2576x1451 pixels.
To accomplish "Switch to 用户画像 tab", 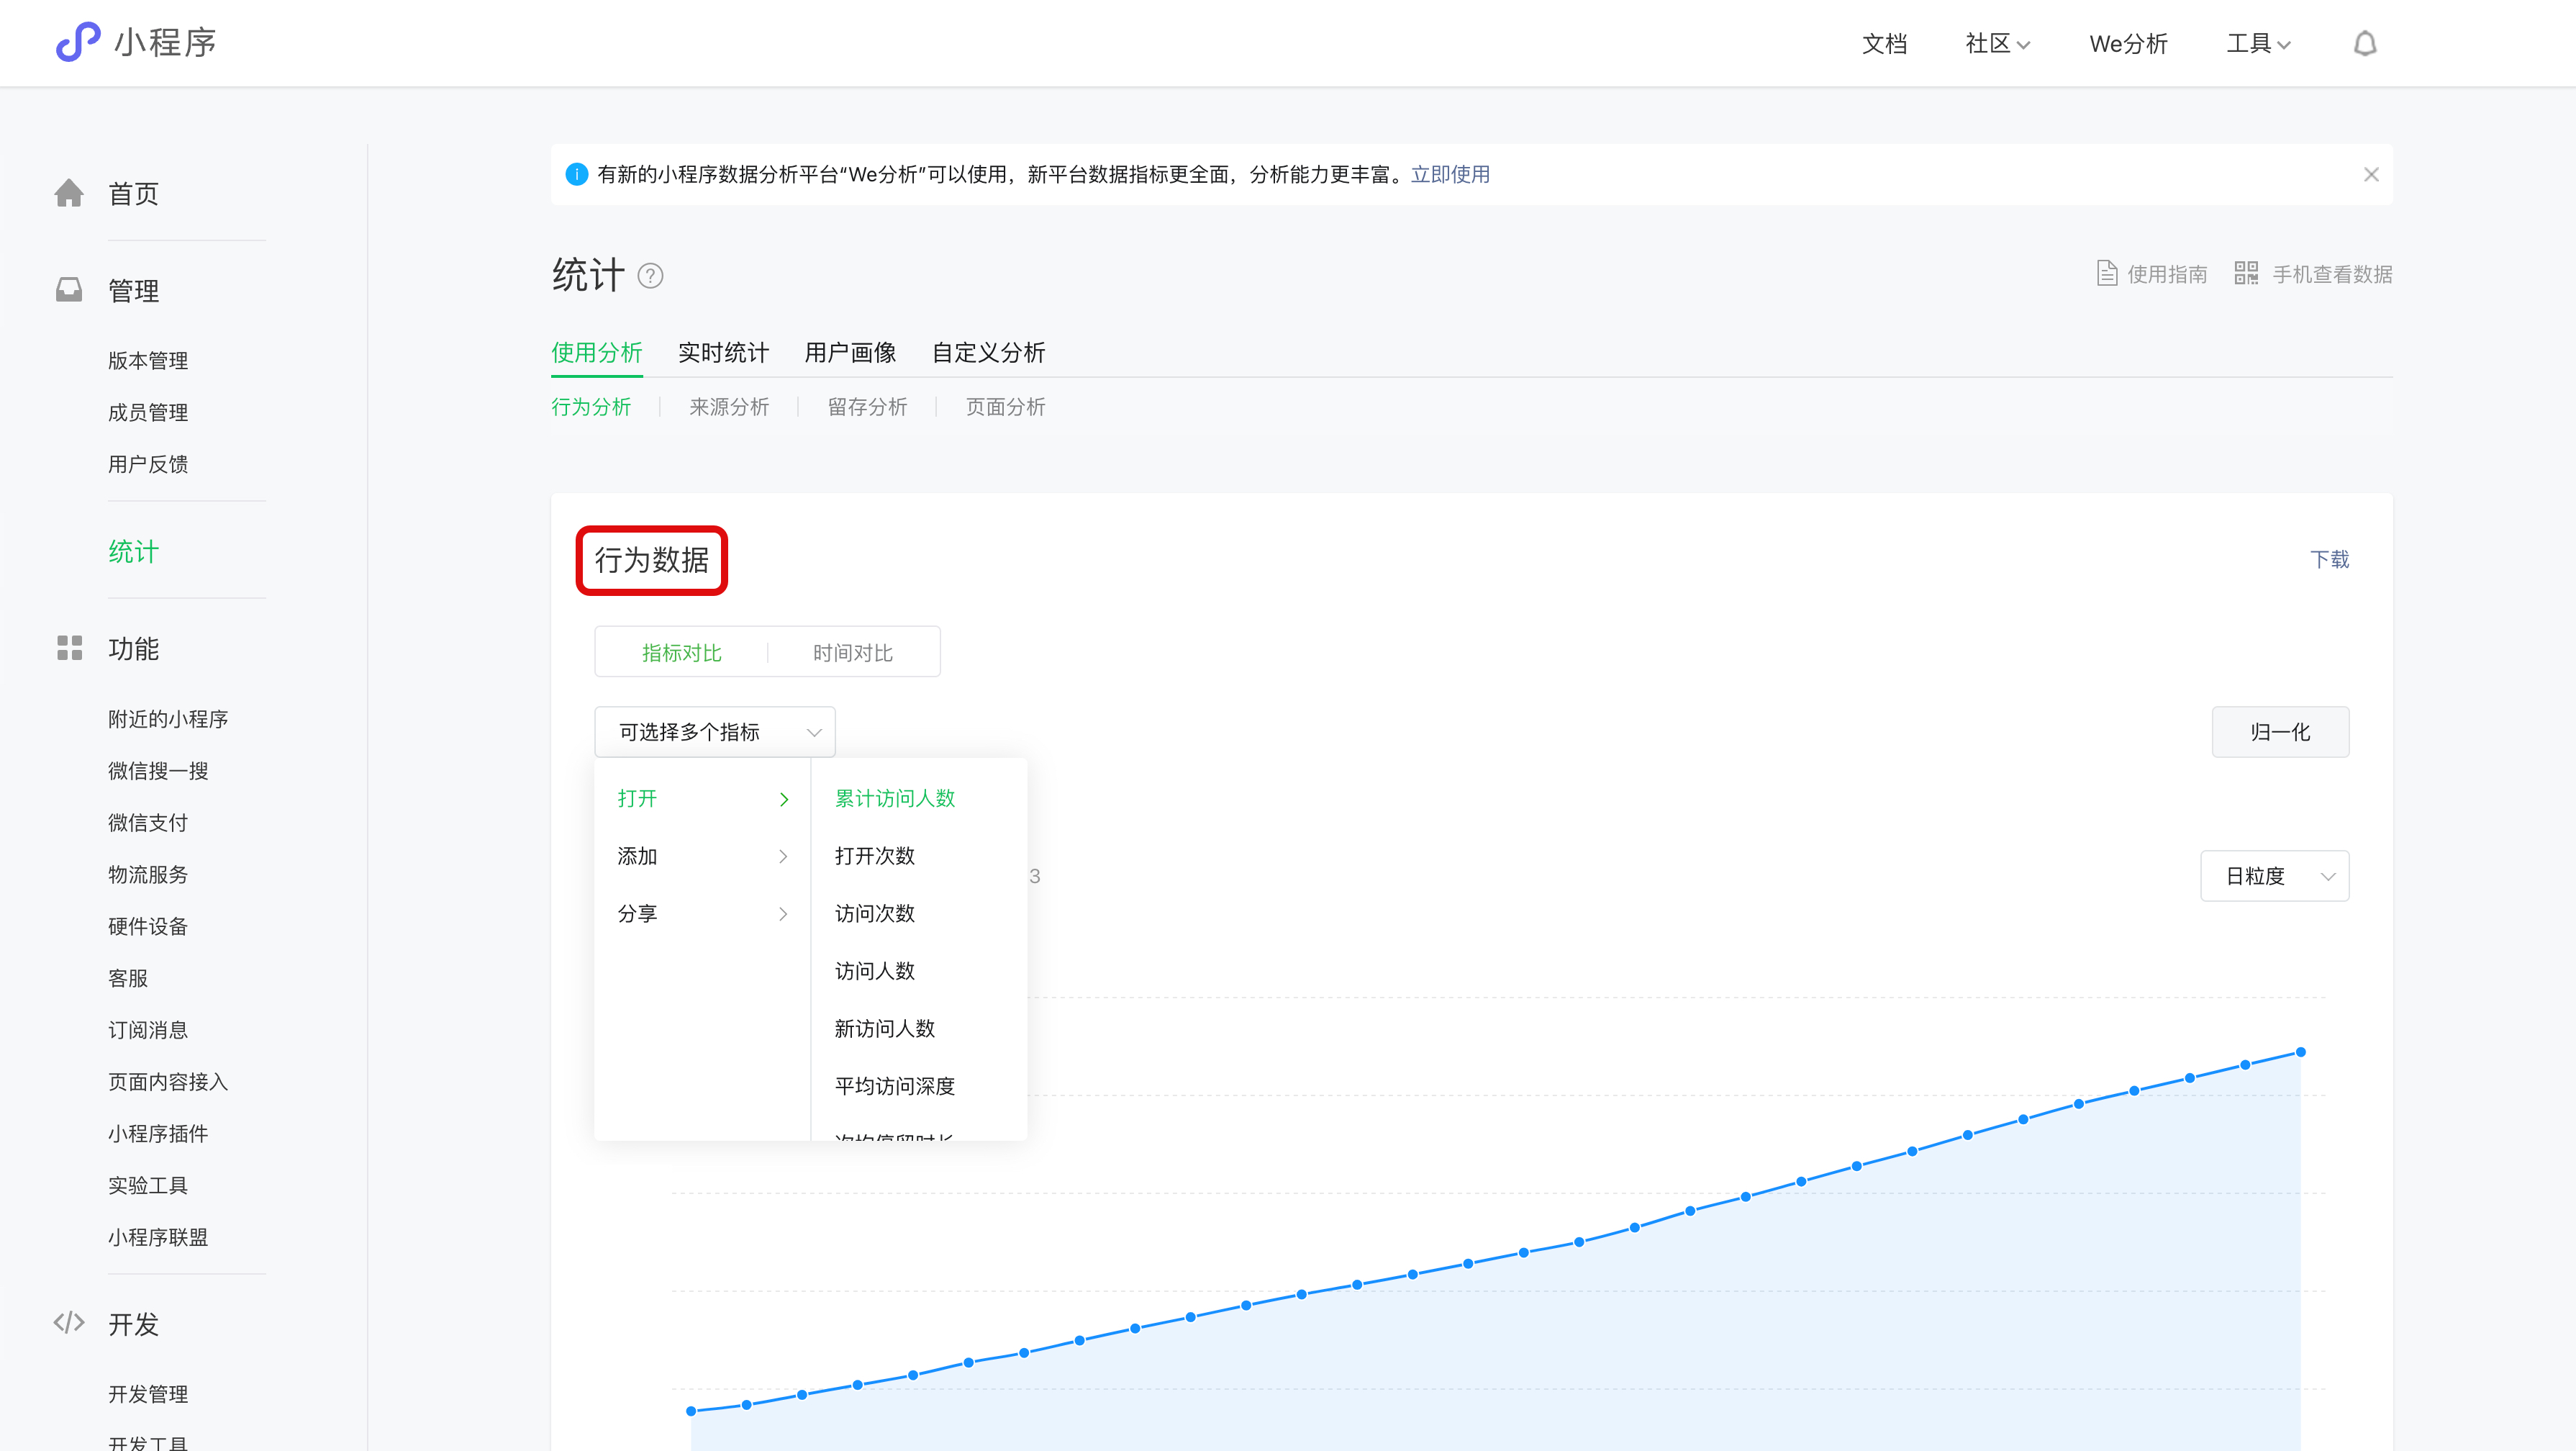I will (x=850, y=352).
